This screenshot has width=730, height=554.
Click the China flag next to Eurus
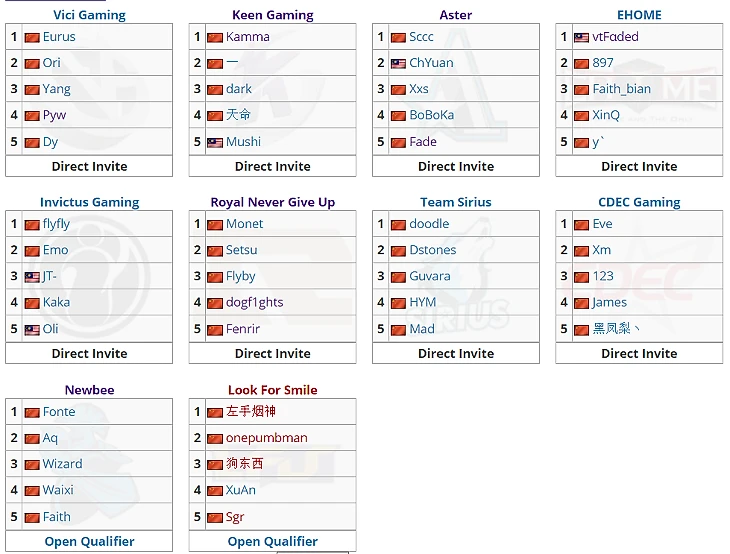point(32,37)
